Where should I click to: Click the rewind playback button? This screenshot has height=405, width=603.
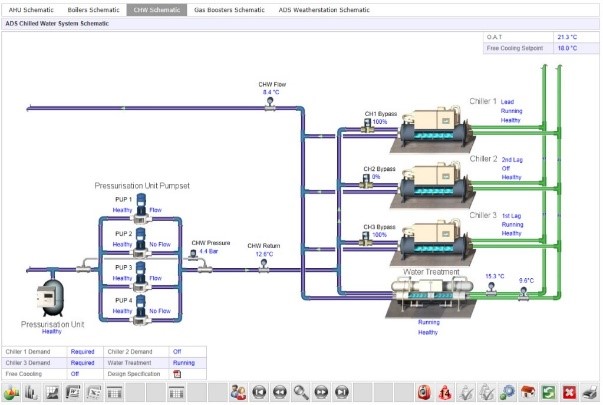click(280, 392)
